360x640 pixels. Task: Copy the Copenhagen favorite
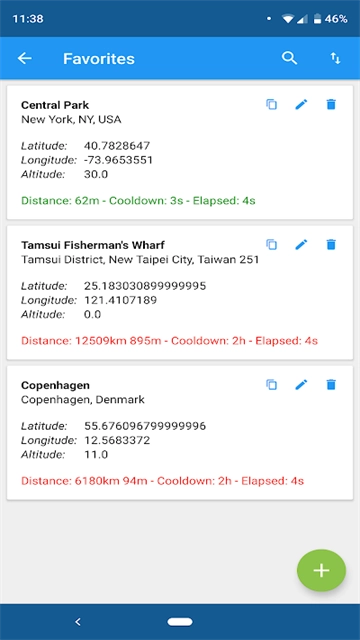pos(271,384)
